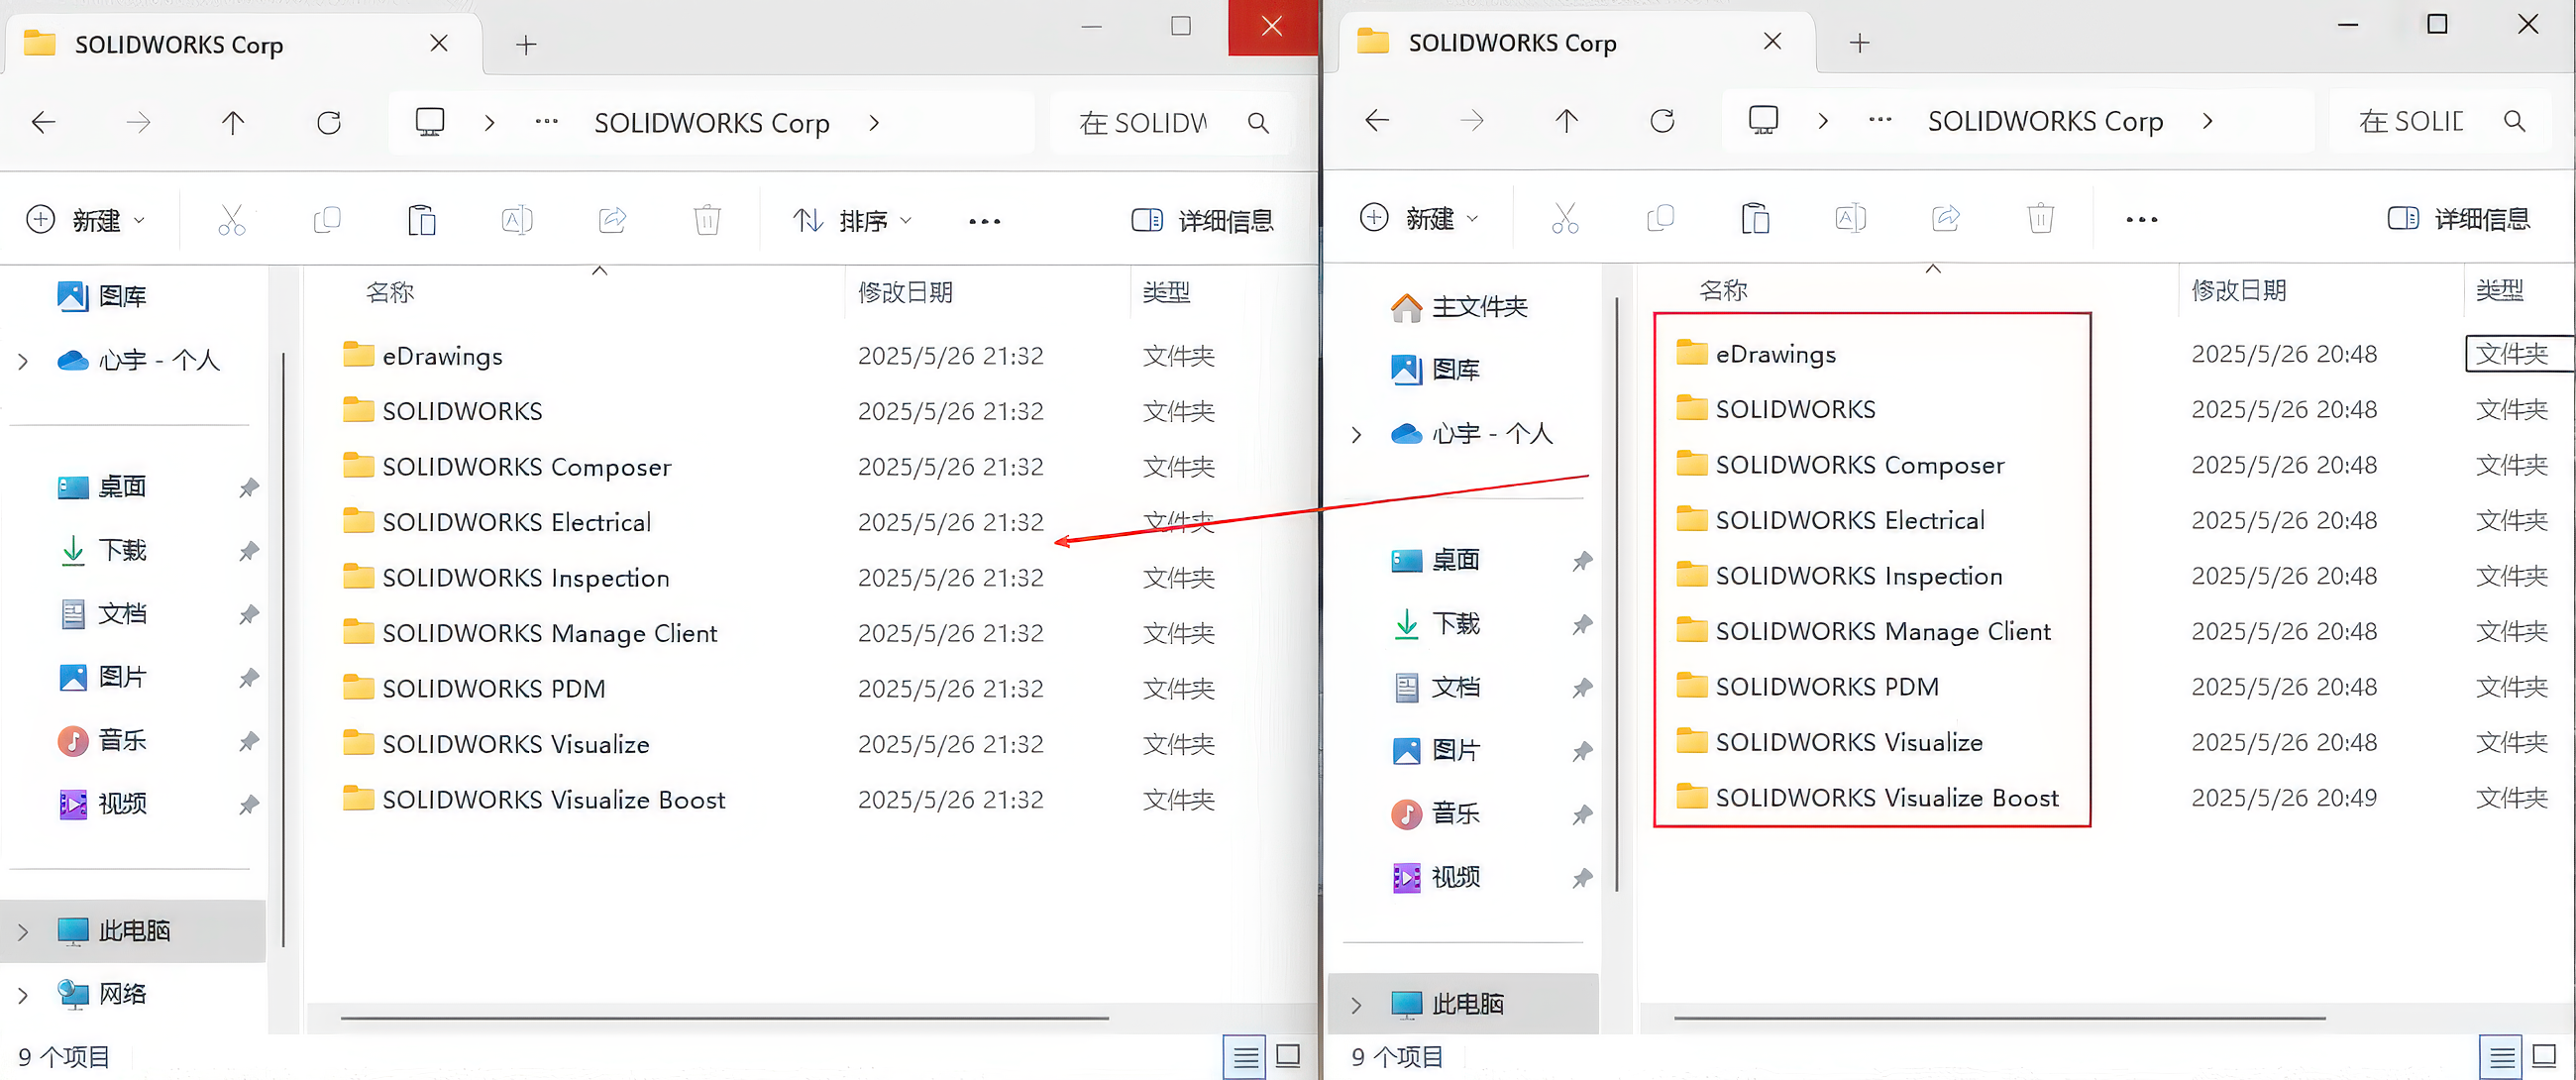The width and height of the screenshot is (2576, 1080).
Task: Go up one level in right window
Action: click(x=1567, y=121)
